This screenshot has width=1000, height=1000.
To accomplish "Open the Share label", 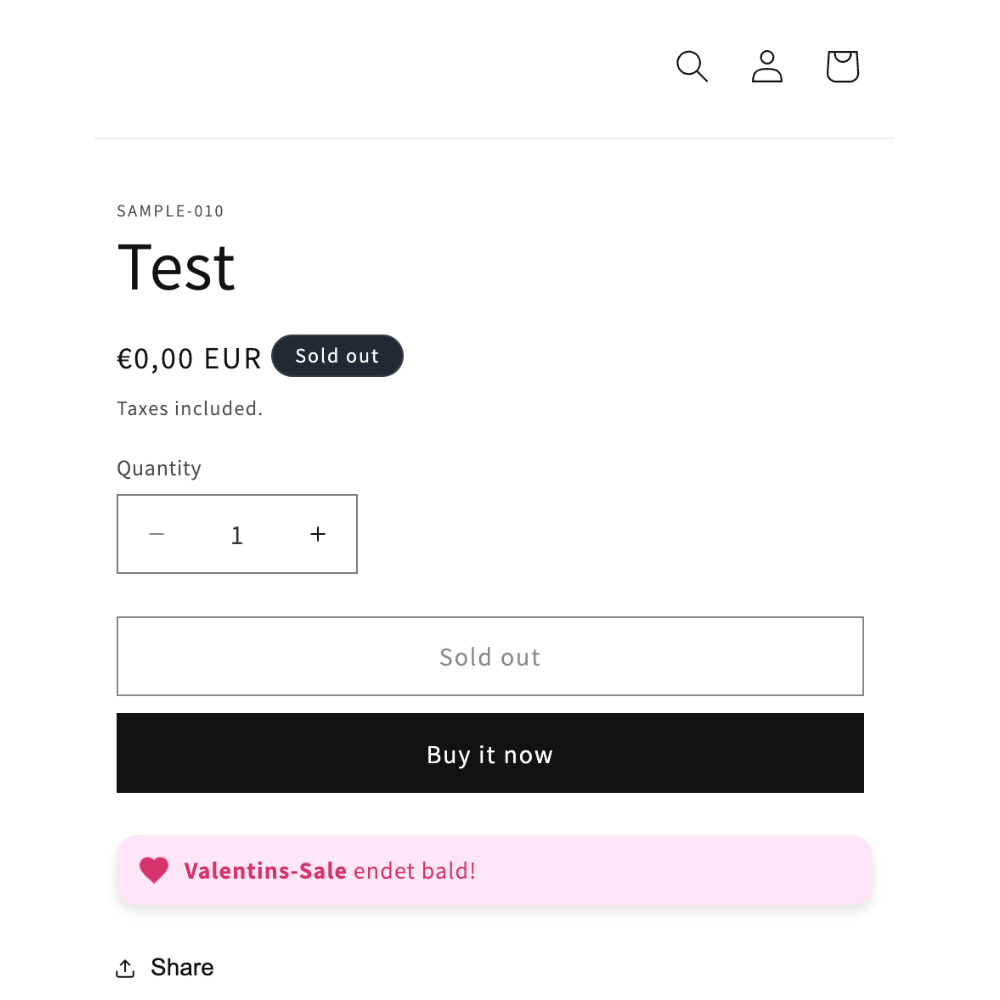I will click(182, 967).
